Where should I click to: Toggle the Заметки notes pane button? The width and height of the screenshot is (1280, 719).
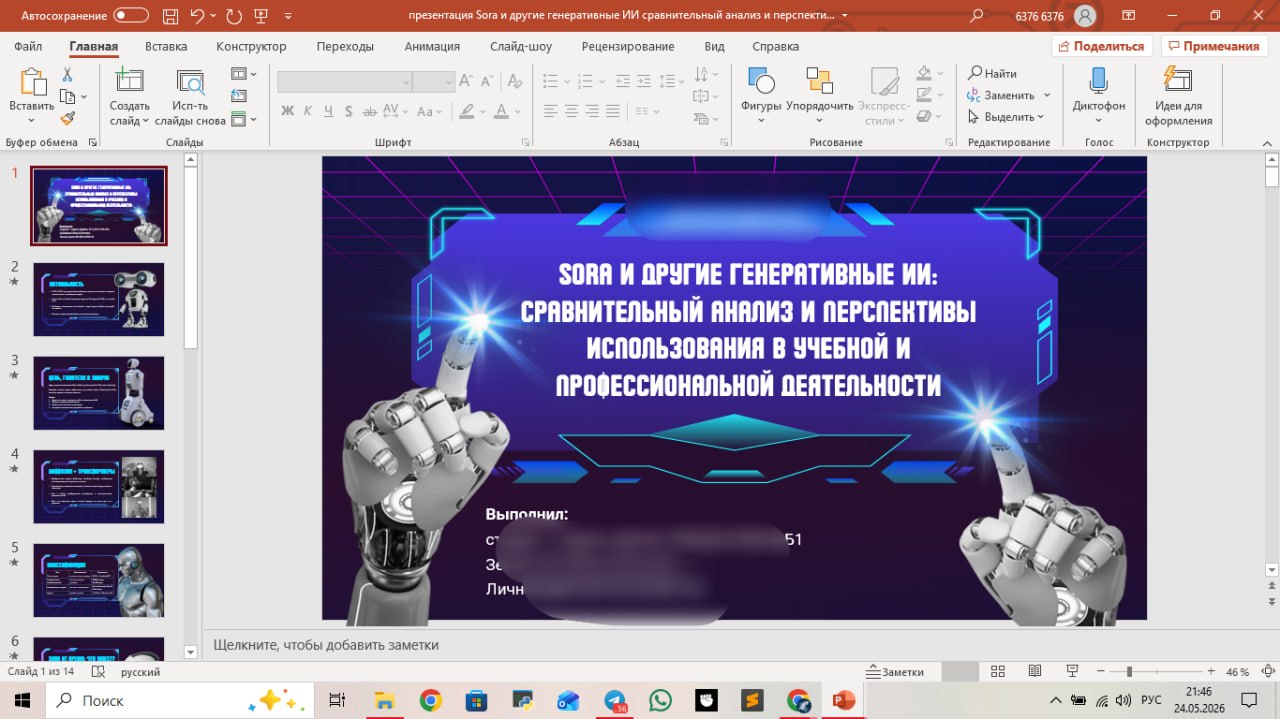click(895, 672)
